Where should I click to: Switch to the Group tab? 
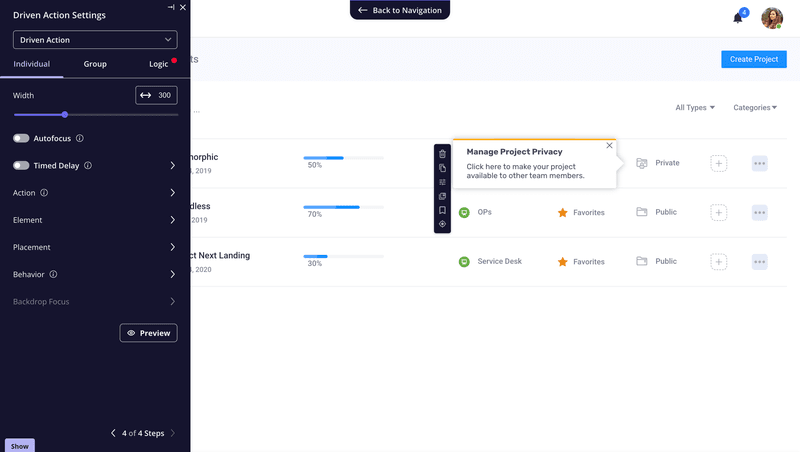[x=95, y=64]
